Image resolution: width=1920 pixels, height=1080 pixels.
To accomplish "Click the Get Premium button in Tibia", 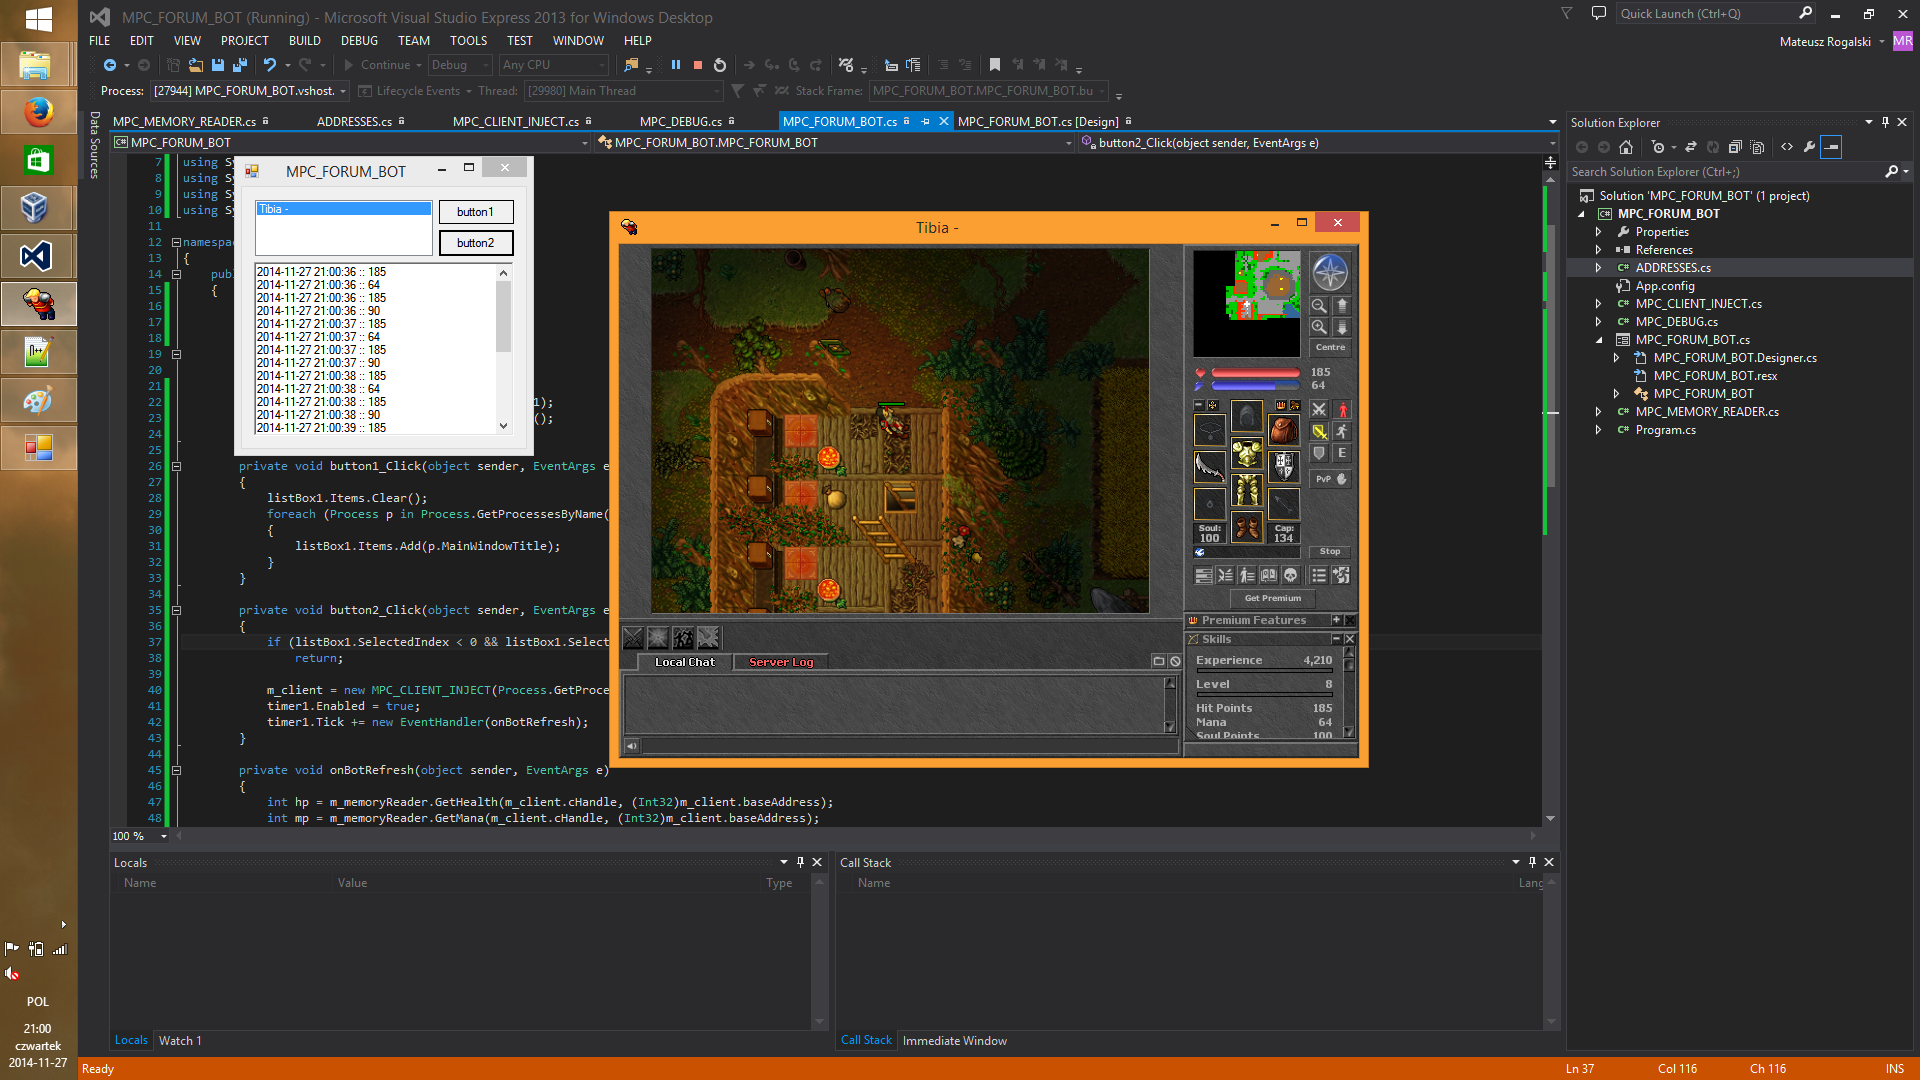I will (1273, 598).
